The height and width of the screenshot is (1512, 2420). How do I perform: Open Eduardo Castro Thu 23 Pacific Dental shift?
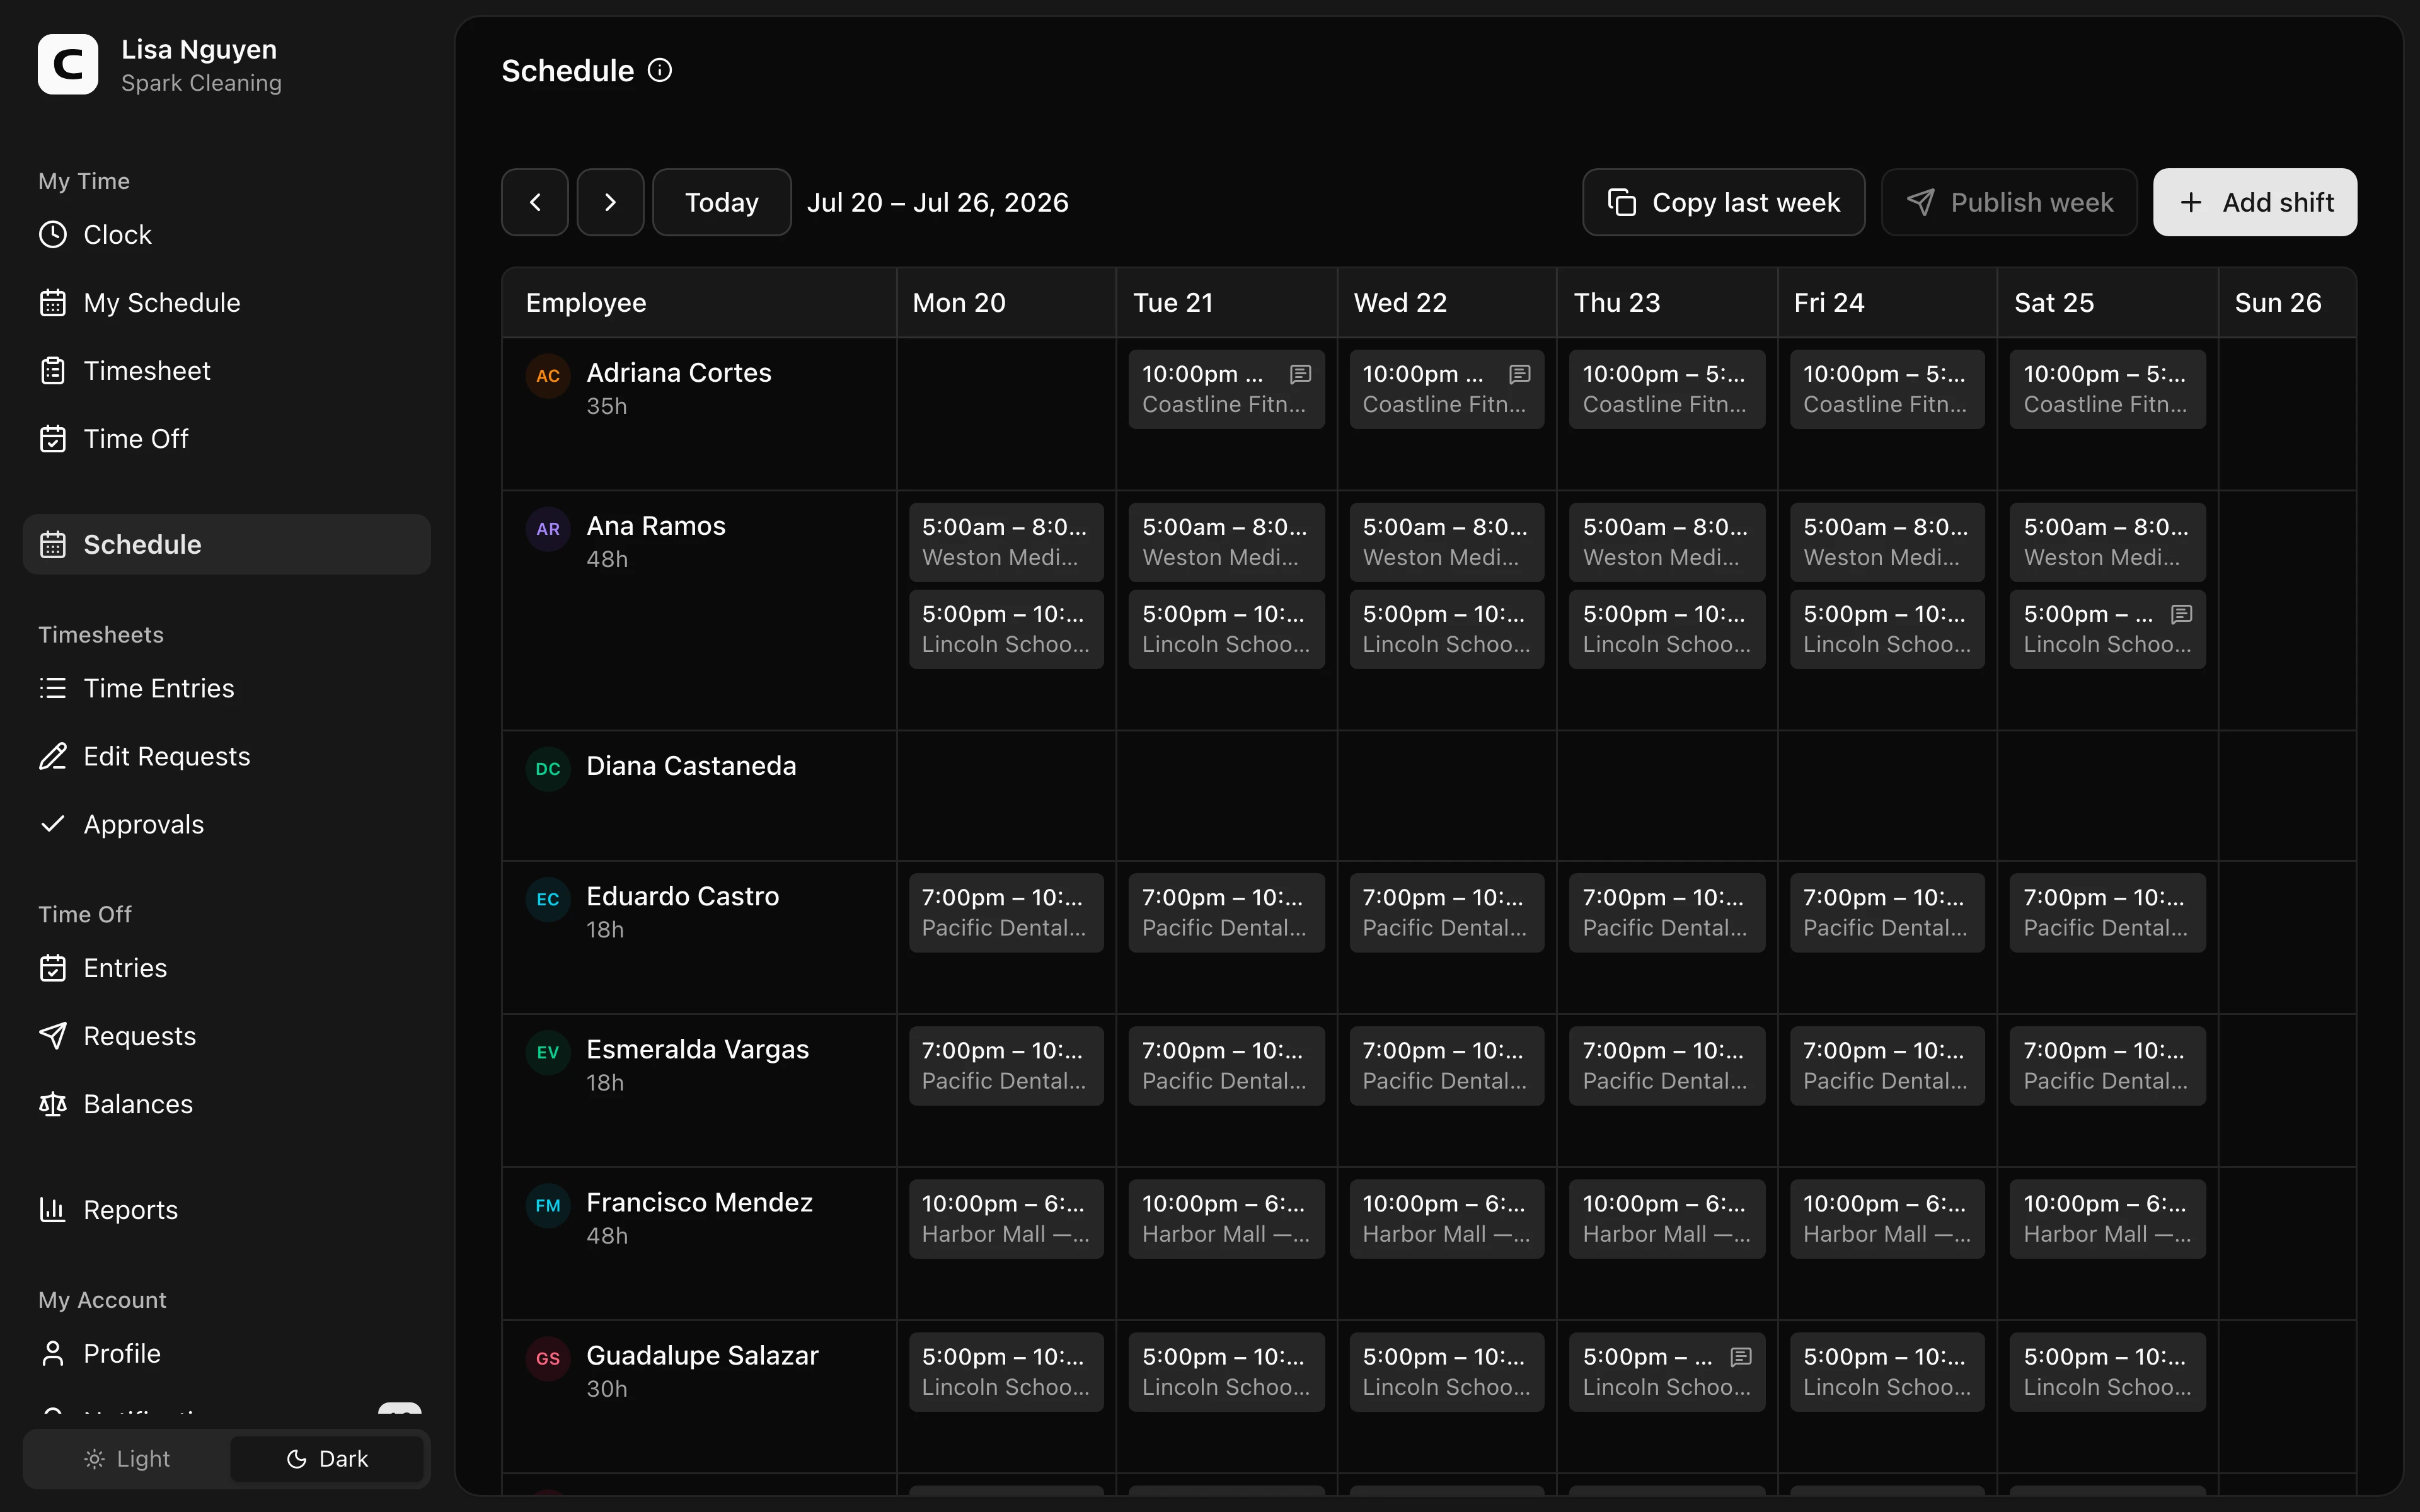tap(1667, 913)
